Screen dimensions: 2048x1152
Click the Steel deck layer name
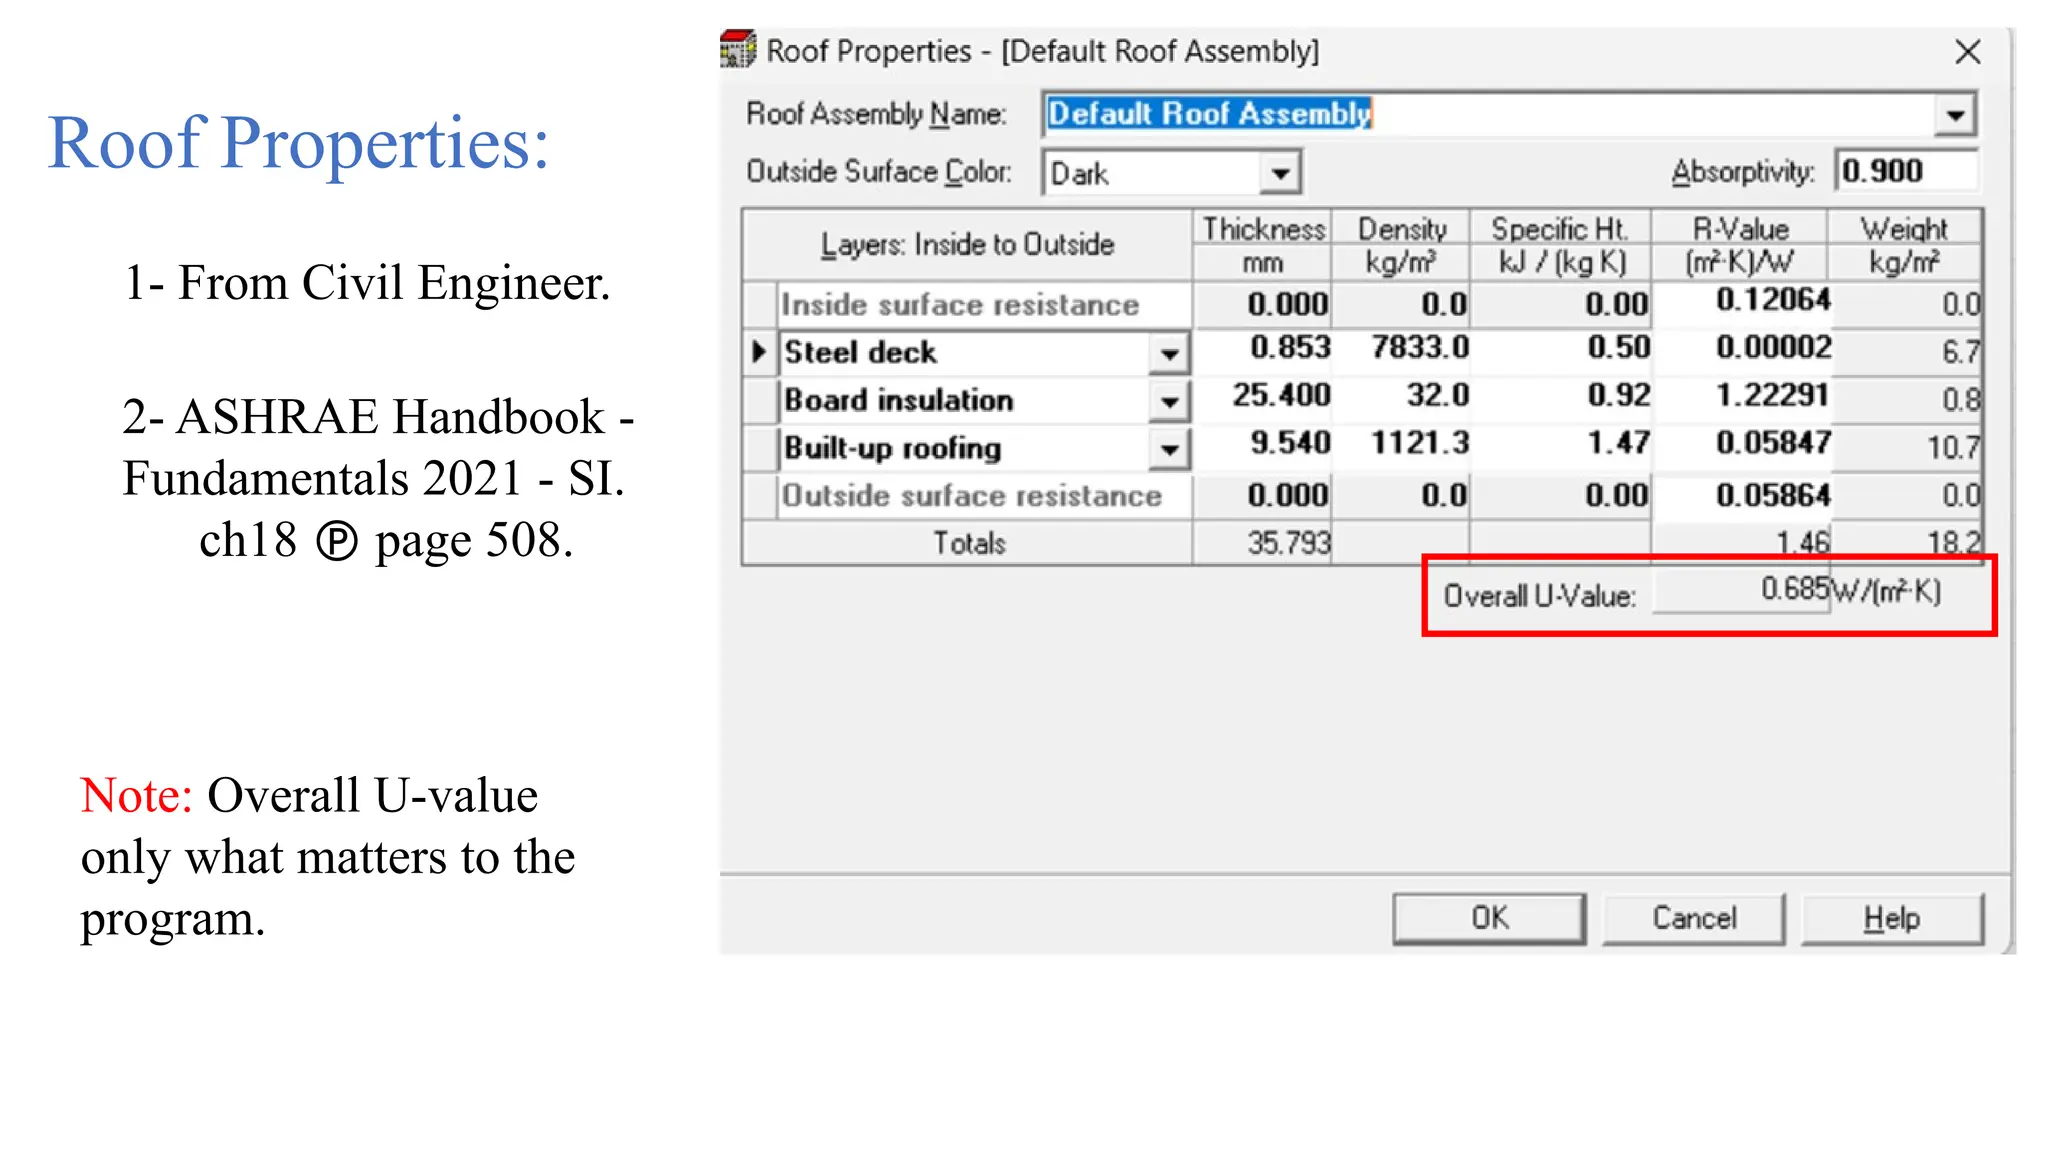tap(860, 352)
